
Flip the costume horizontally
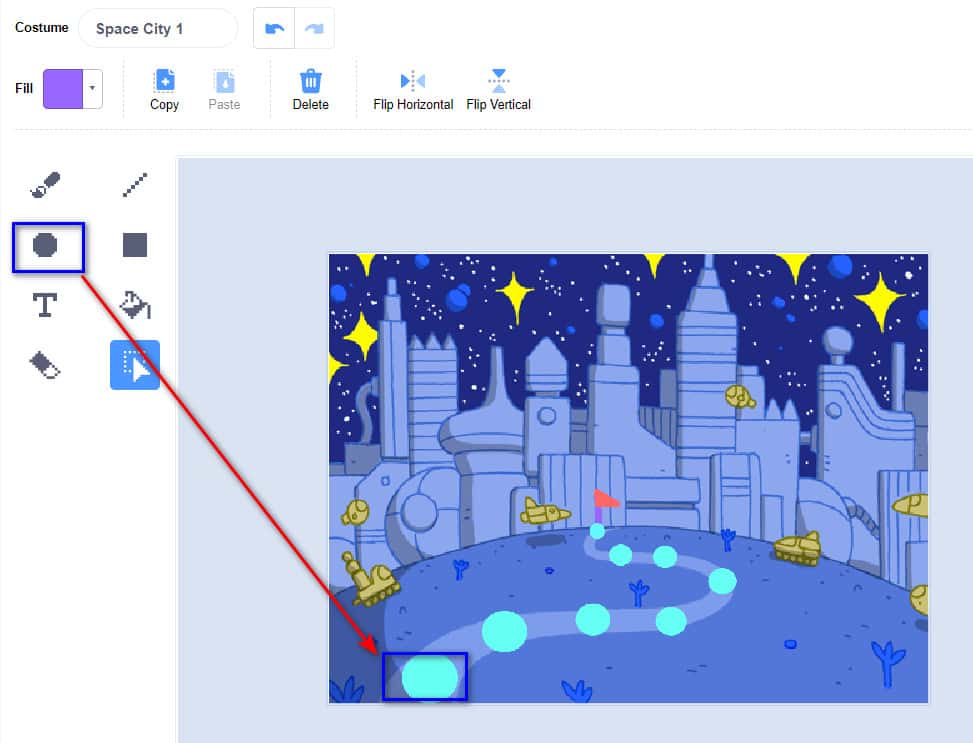(x=413, y=90)
